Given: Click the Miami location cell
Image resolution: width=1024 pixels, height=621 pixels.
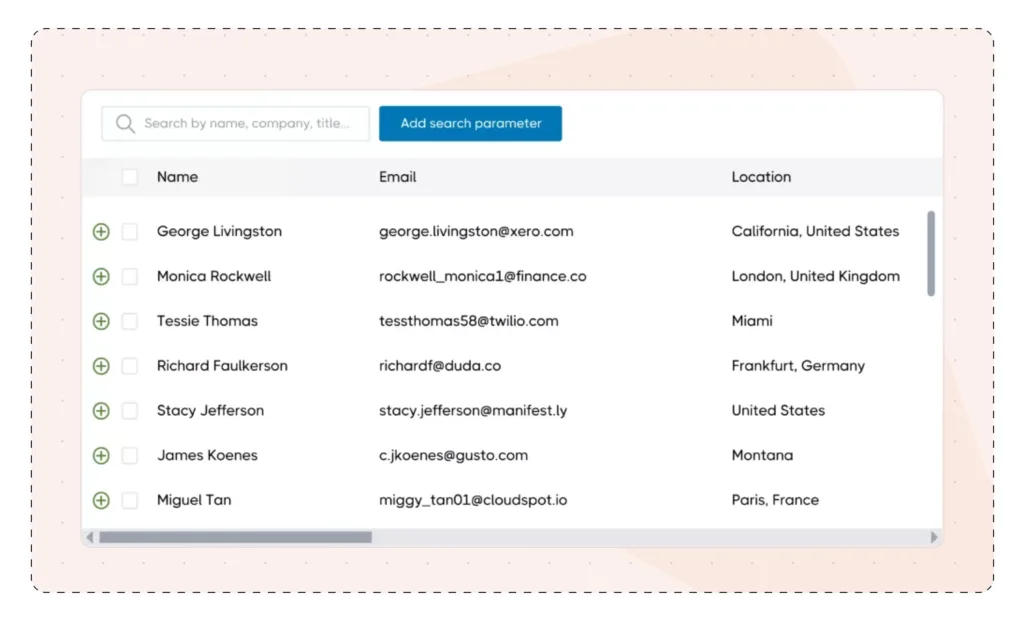Looking at the screenshot, I should (752, 321).
